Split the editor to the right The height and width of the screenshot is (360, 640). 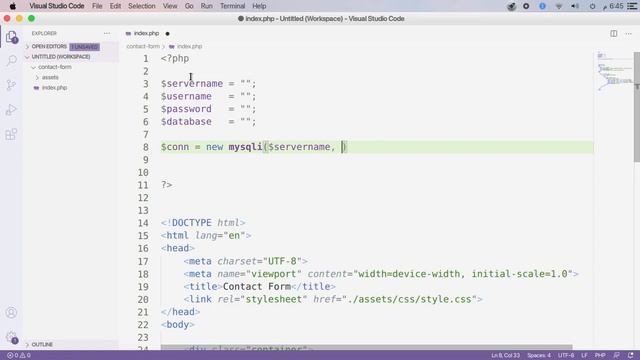click(613, 33)
